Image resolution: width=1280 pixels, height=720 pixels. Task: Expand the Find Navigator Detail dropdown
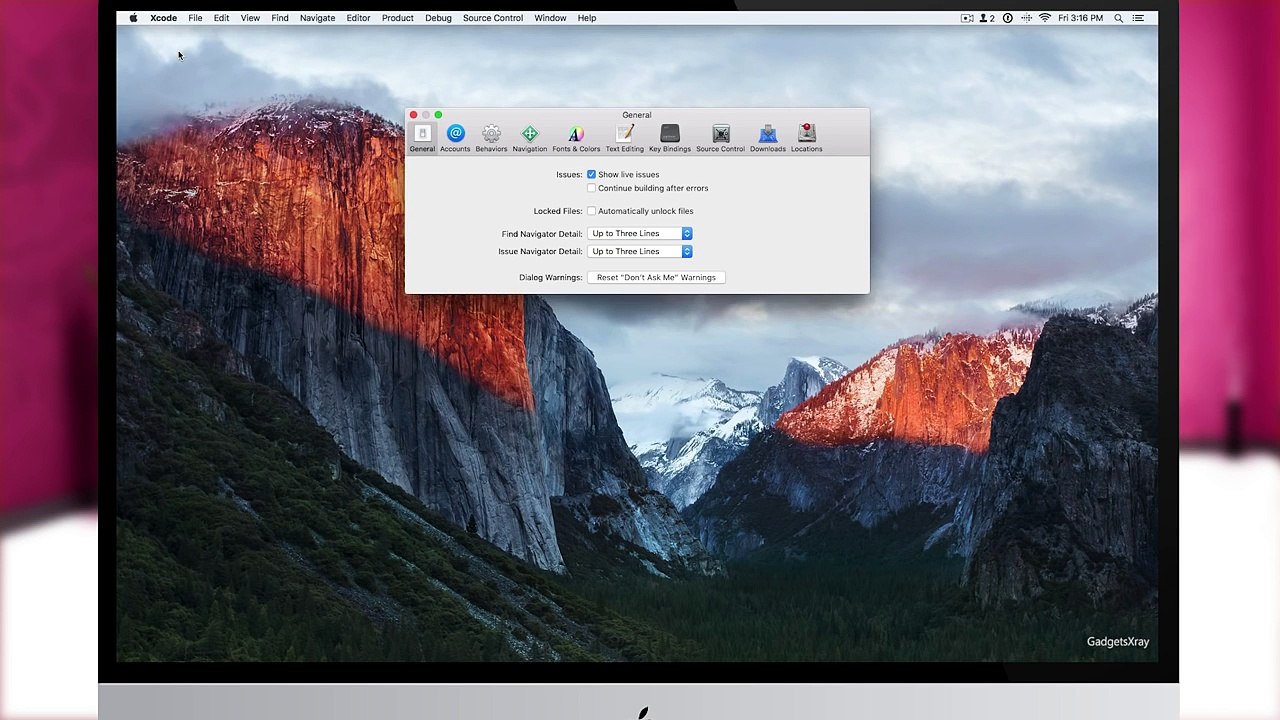click(x=640, y=233)
